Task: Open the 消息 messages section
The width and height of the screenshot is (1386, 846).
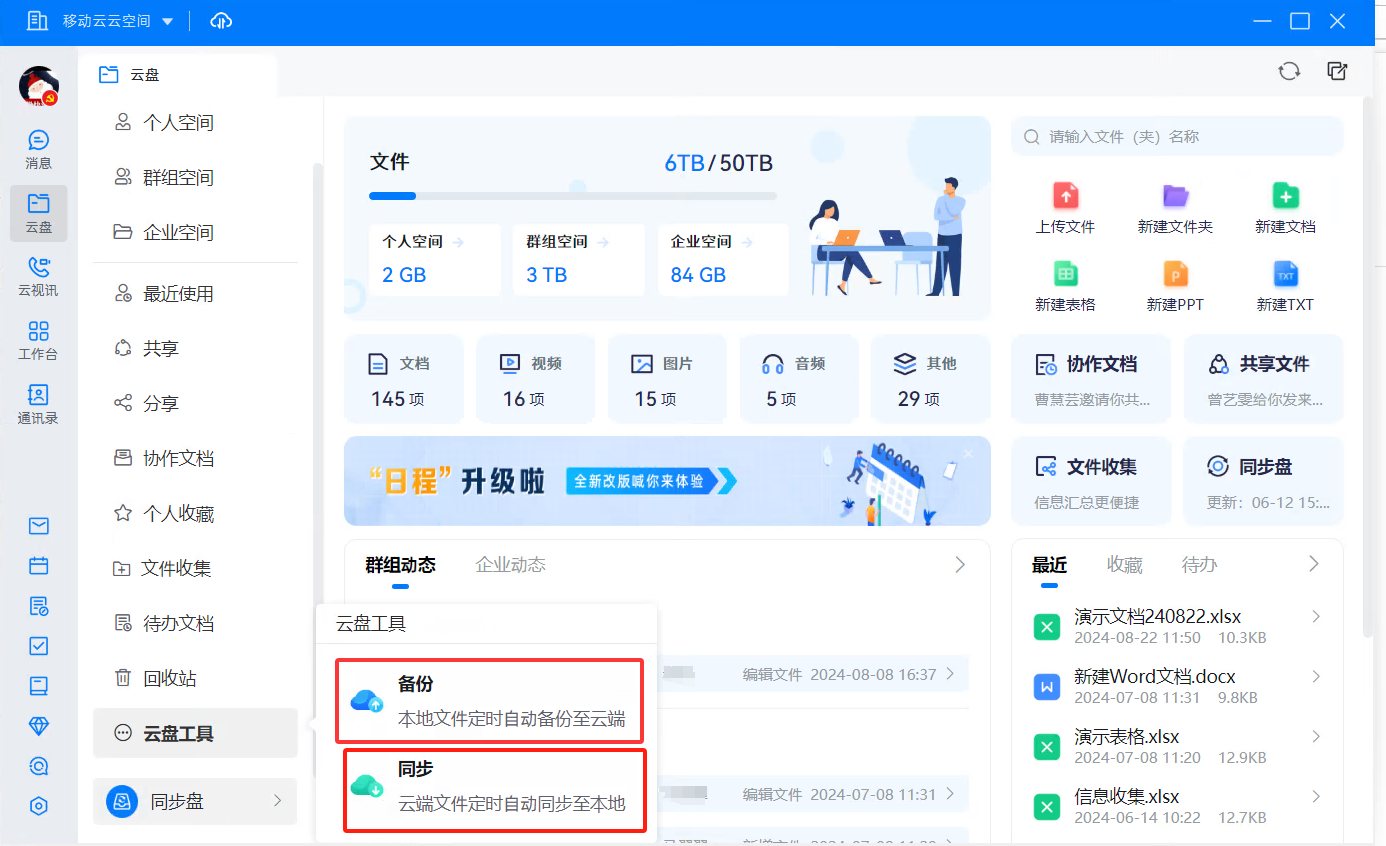Action: click(x=39, y=149)
